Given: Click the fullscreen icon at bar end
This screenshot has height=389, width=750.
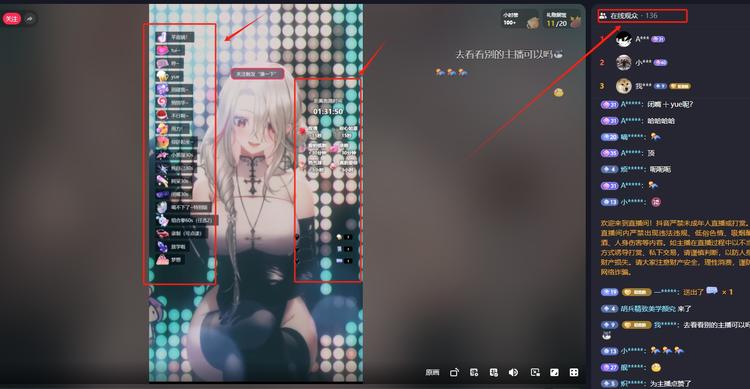Looking at the screenshot, I should click(x=574, y=372).
